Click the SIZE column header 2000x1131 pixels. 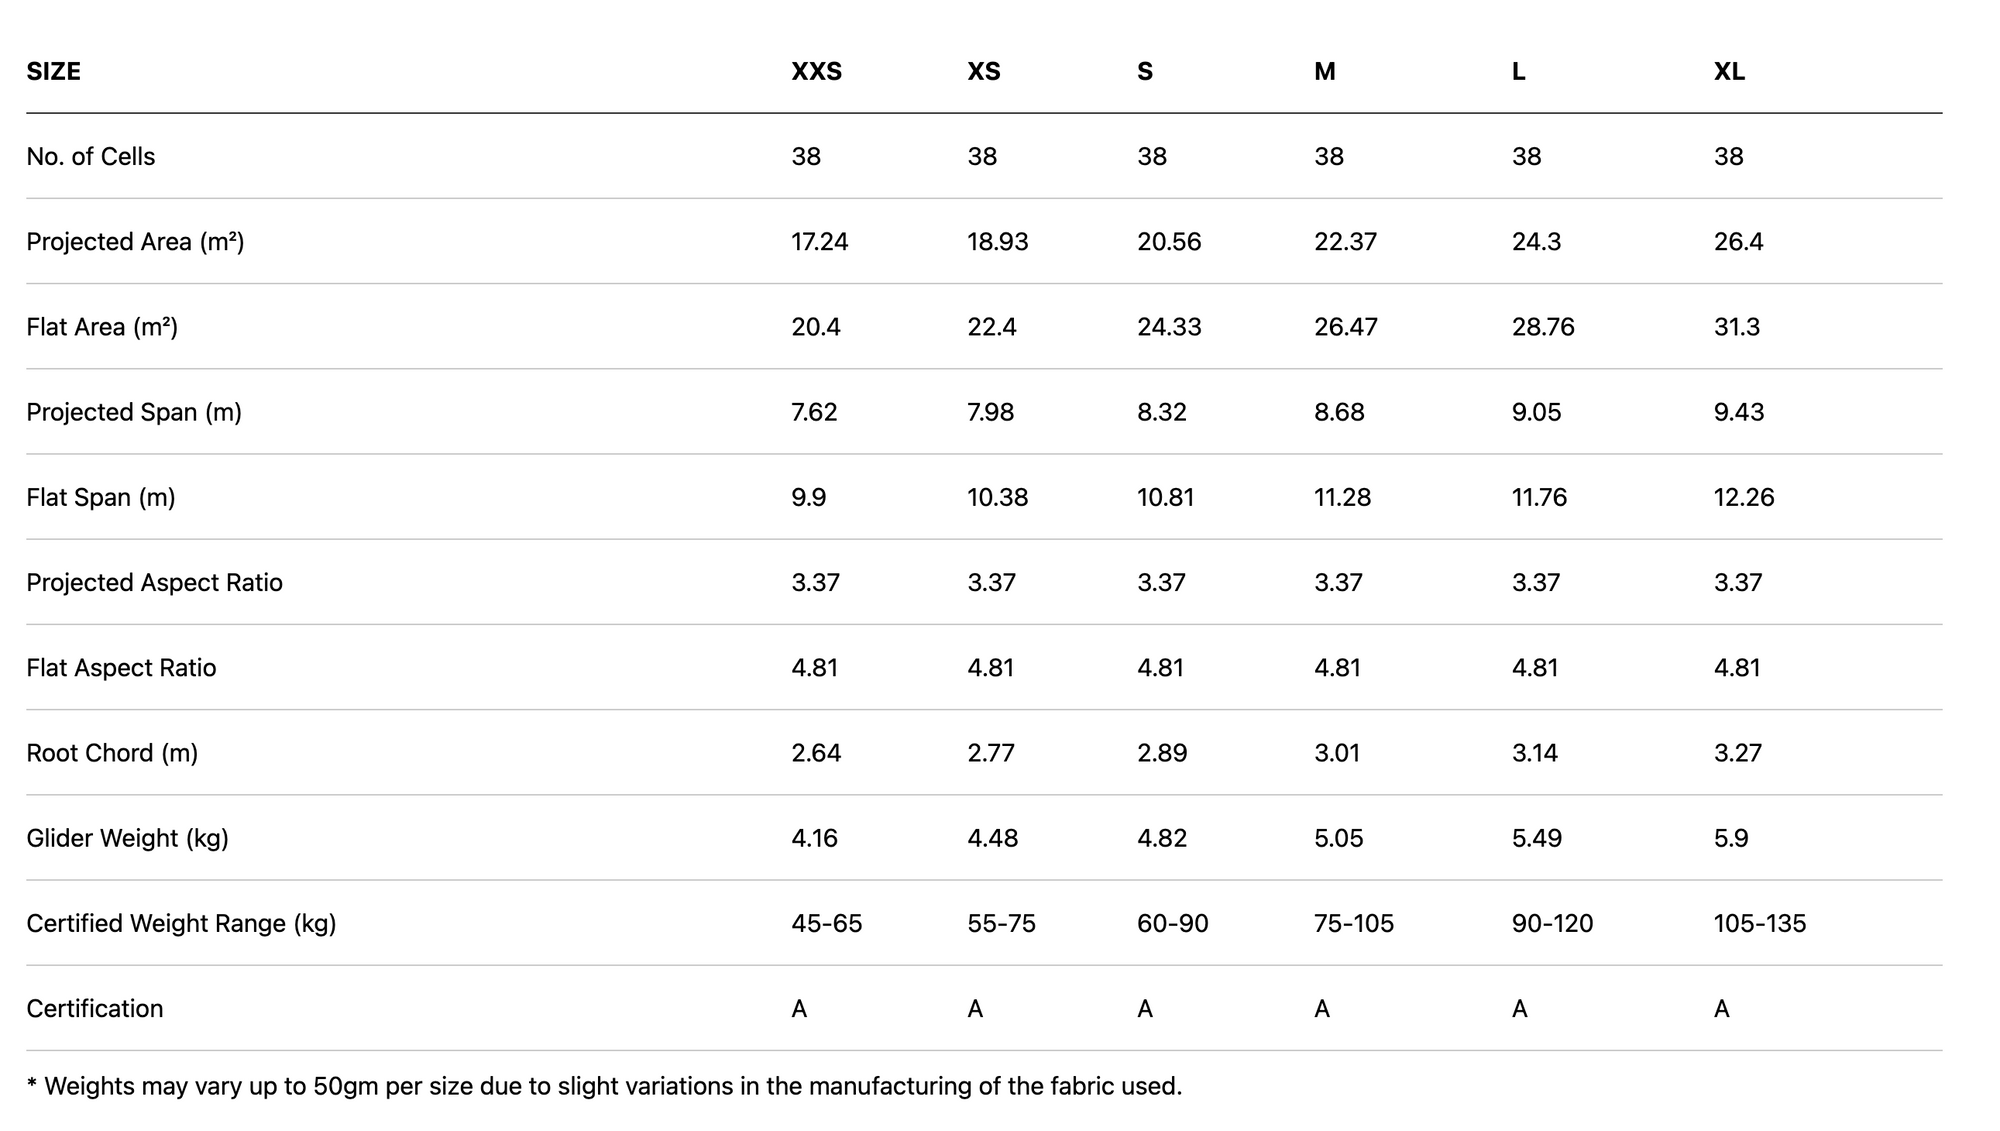54,71
